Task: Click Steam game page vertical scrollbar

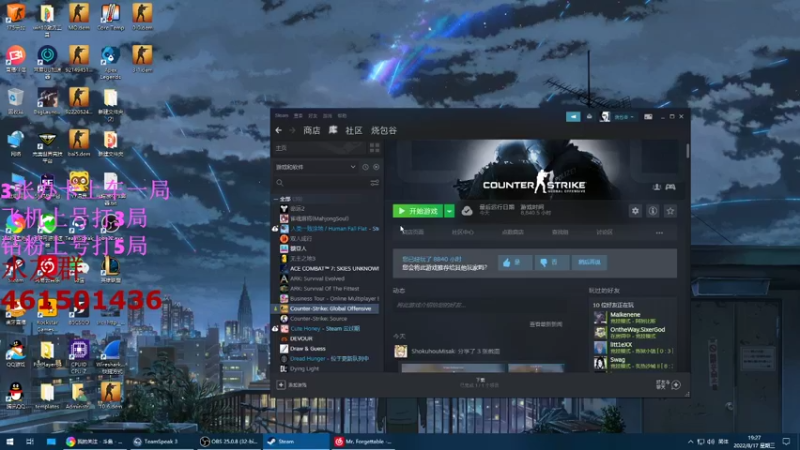Action: click(x=688, y=151)
